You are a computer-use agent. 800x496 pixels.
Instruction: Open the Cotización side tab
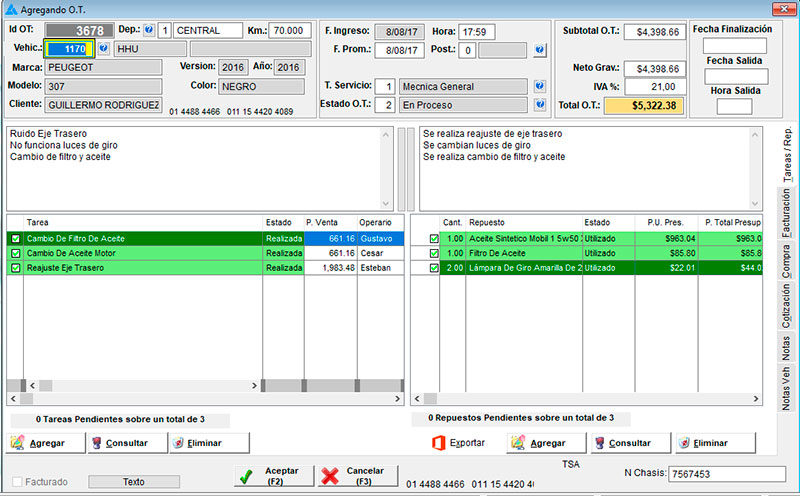786,306
